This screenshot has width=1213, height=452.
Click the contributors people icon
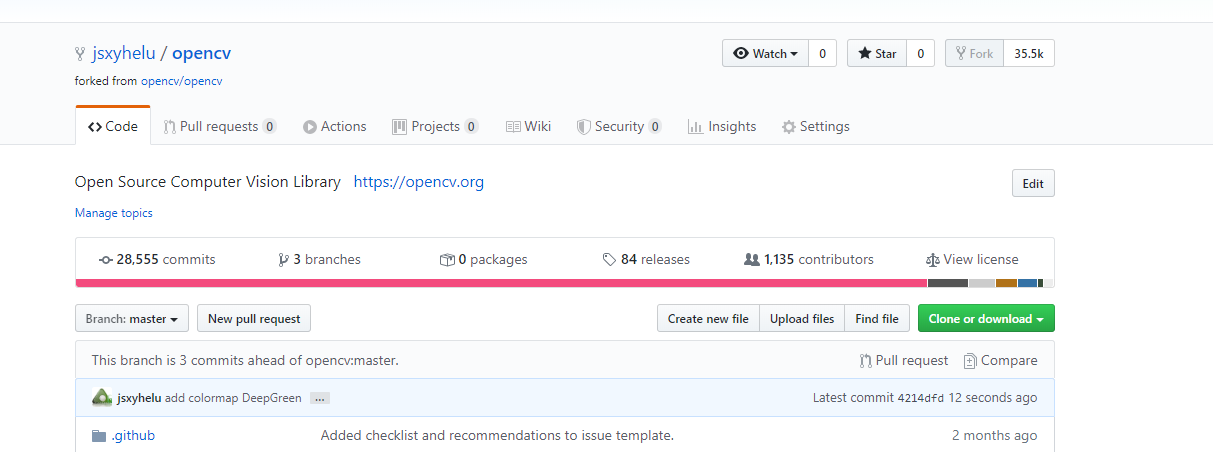coord(752,260)
